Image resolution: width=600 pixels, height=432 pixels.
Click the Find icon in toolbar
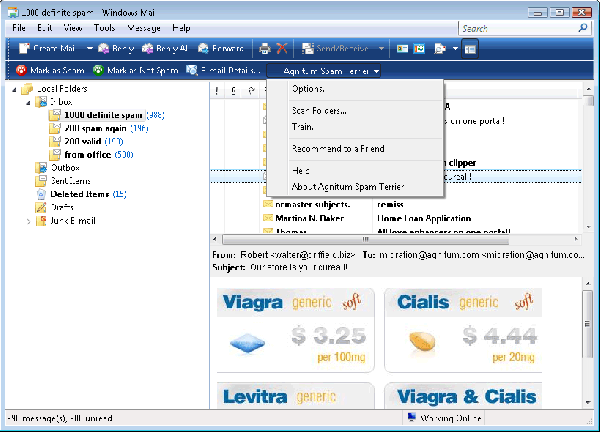[x=440, y=49]
